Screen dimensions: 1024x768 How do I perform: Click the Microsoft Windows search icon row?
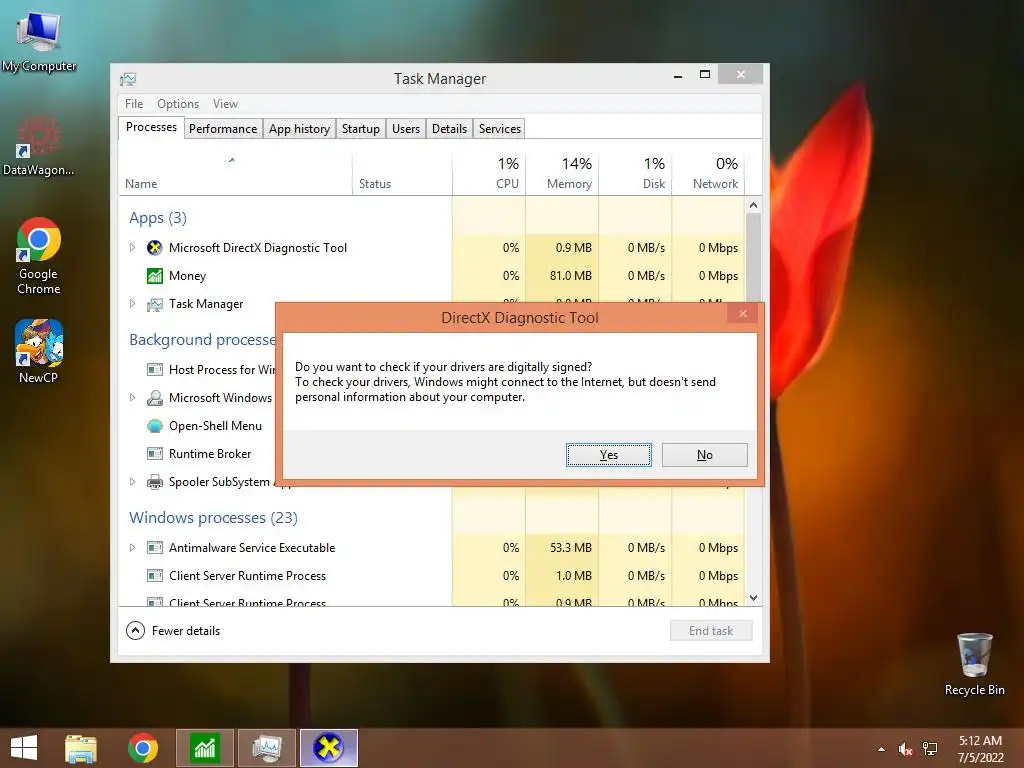(155, 398)
